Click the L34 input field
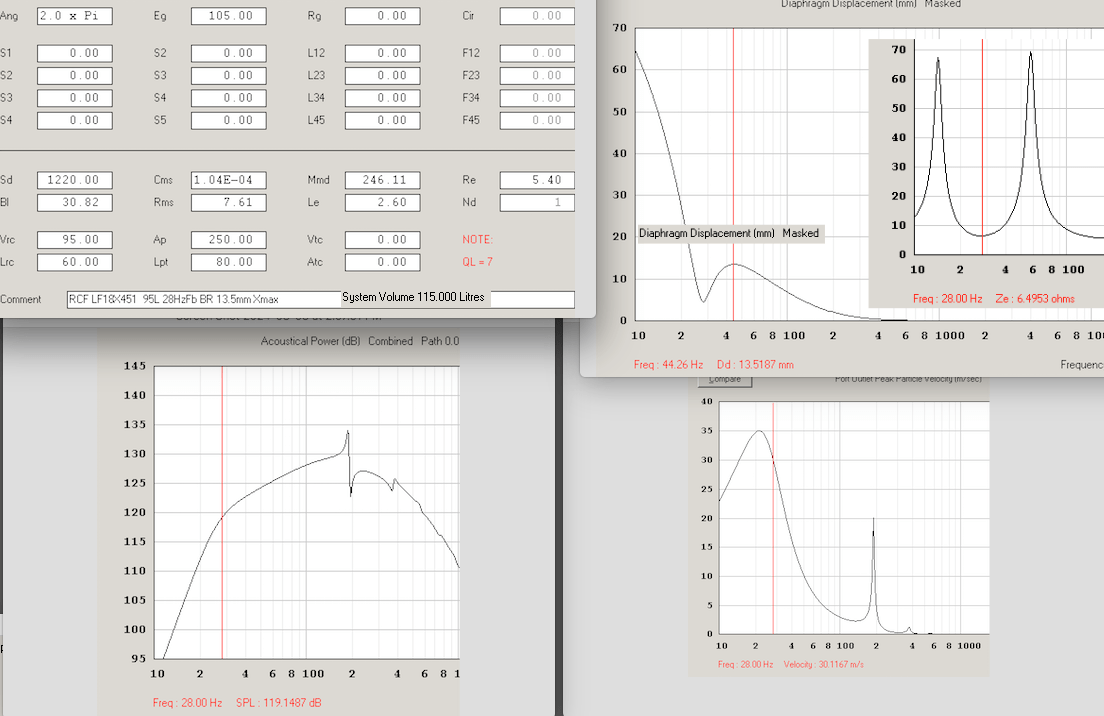The image size is (1104, 716). click(382, 98)
